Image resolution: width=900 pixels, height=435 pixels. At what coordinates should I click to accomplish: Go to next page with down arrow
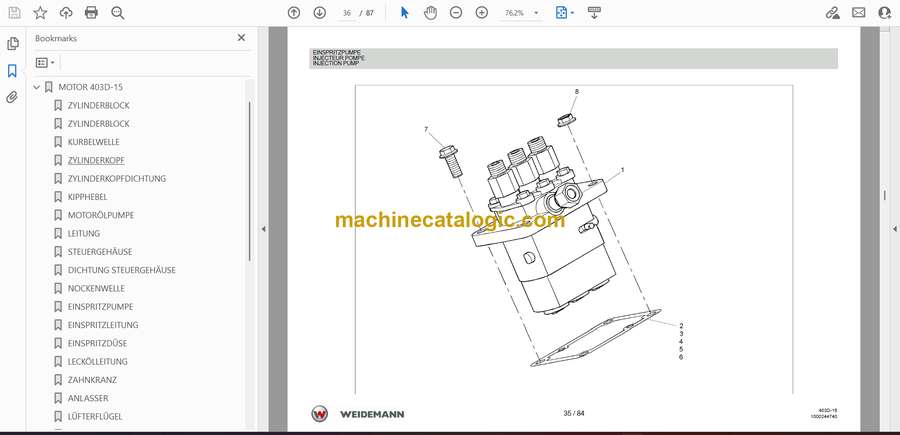pos(319,13)
